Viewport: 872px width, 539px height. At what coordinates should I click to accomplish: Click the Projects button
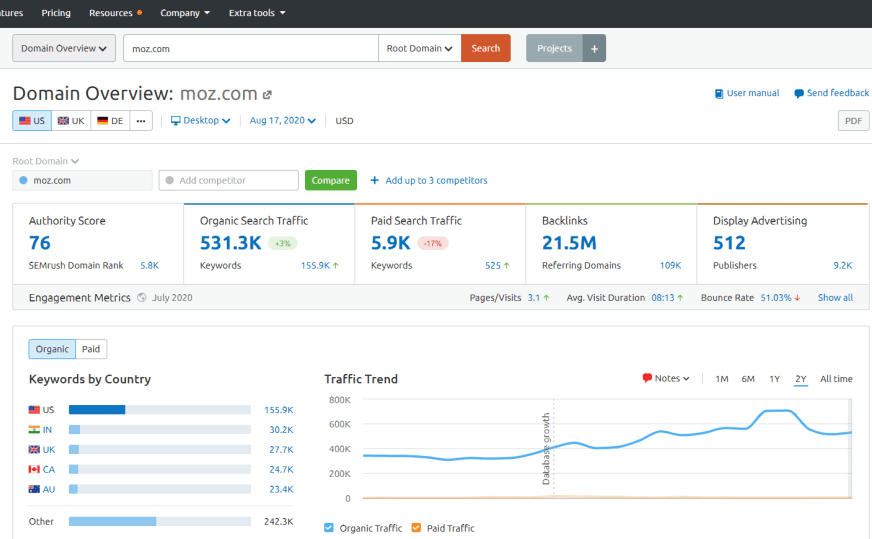[554, 48]
